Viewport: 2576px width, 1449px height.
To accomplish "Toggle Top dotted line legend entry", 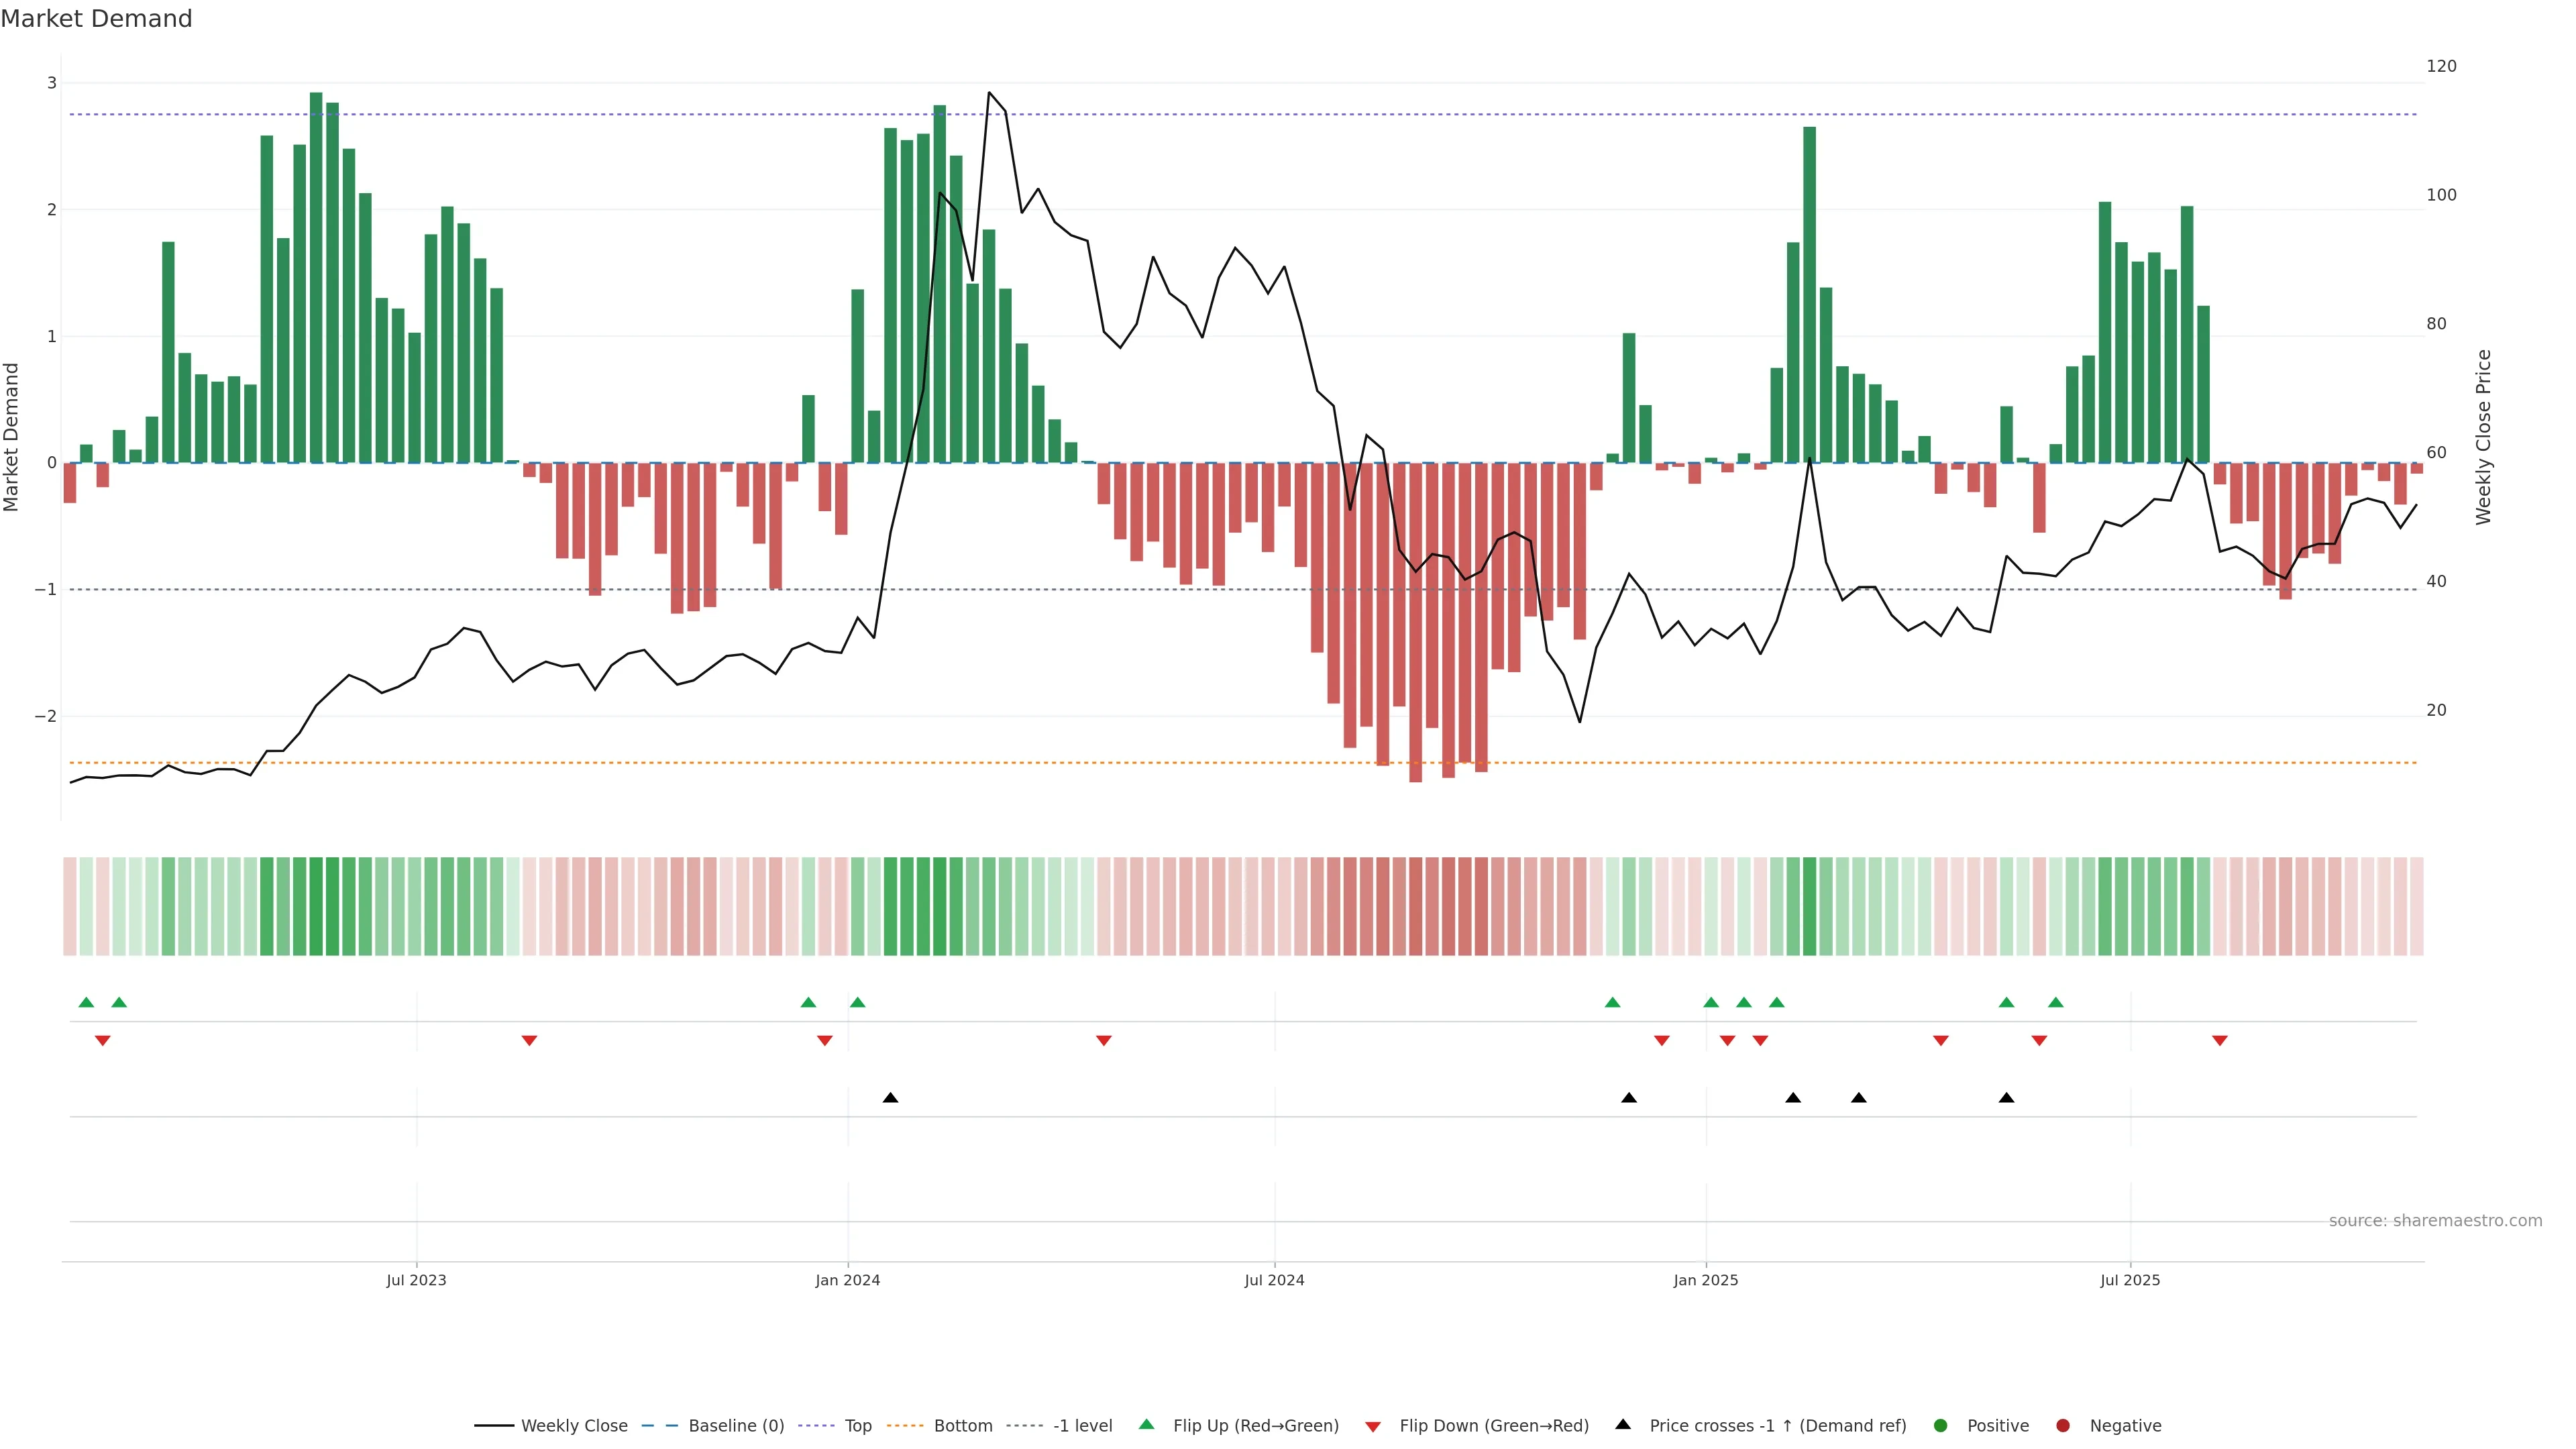I will (x=857, y=1426).
